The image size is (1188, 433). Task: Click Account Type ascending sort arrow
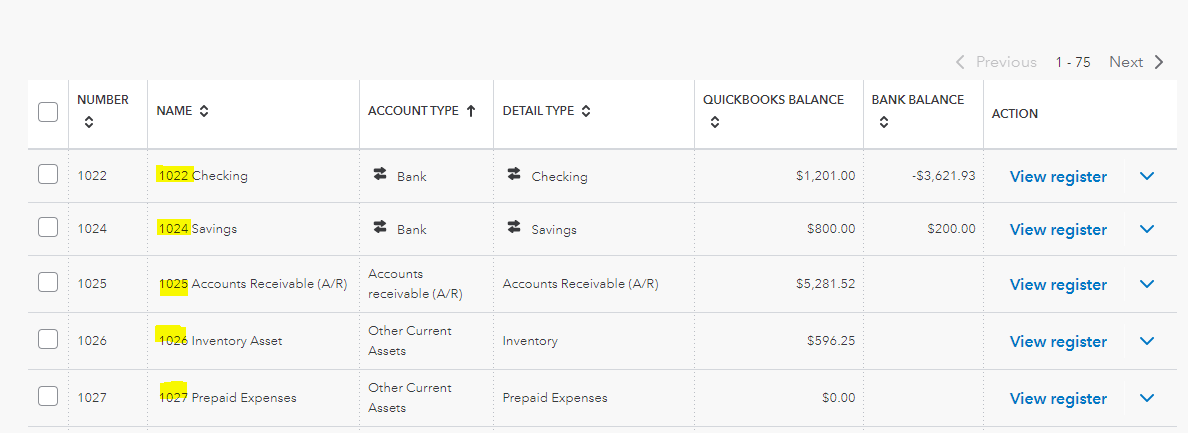point(471,112)
